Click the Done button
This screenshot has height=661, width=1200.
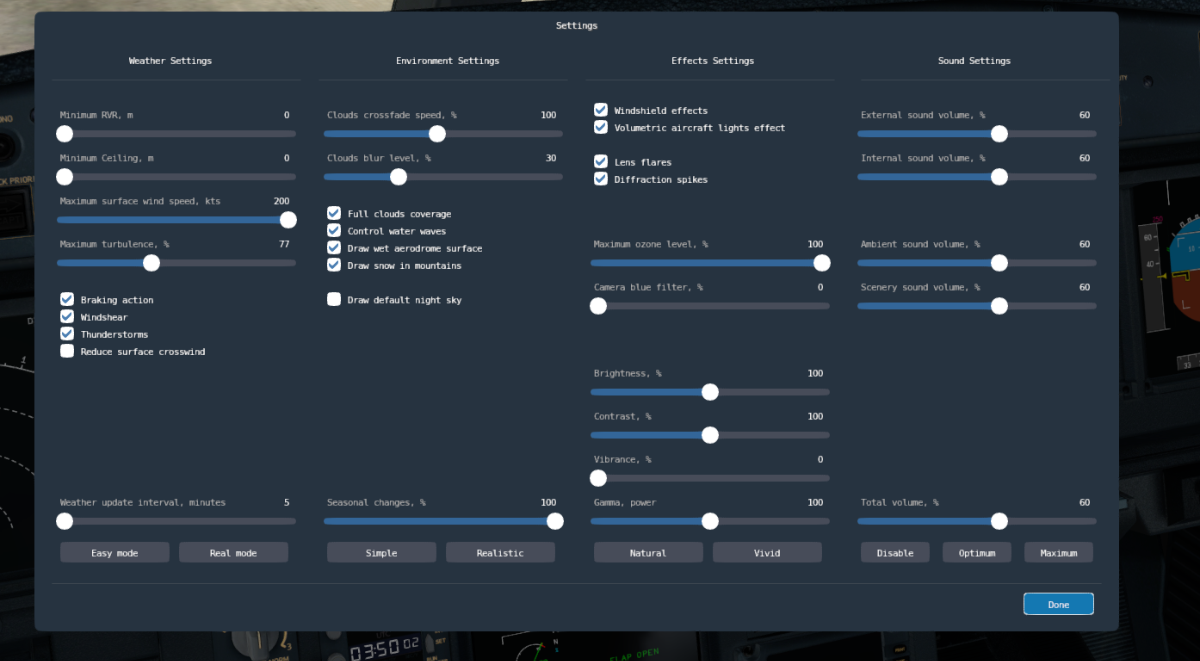pos(1058,604)
